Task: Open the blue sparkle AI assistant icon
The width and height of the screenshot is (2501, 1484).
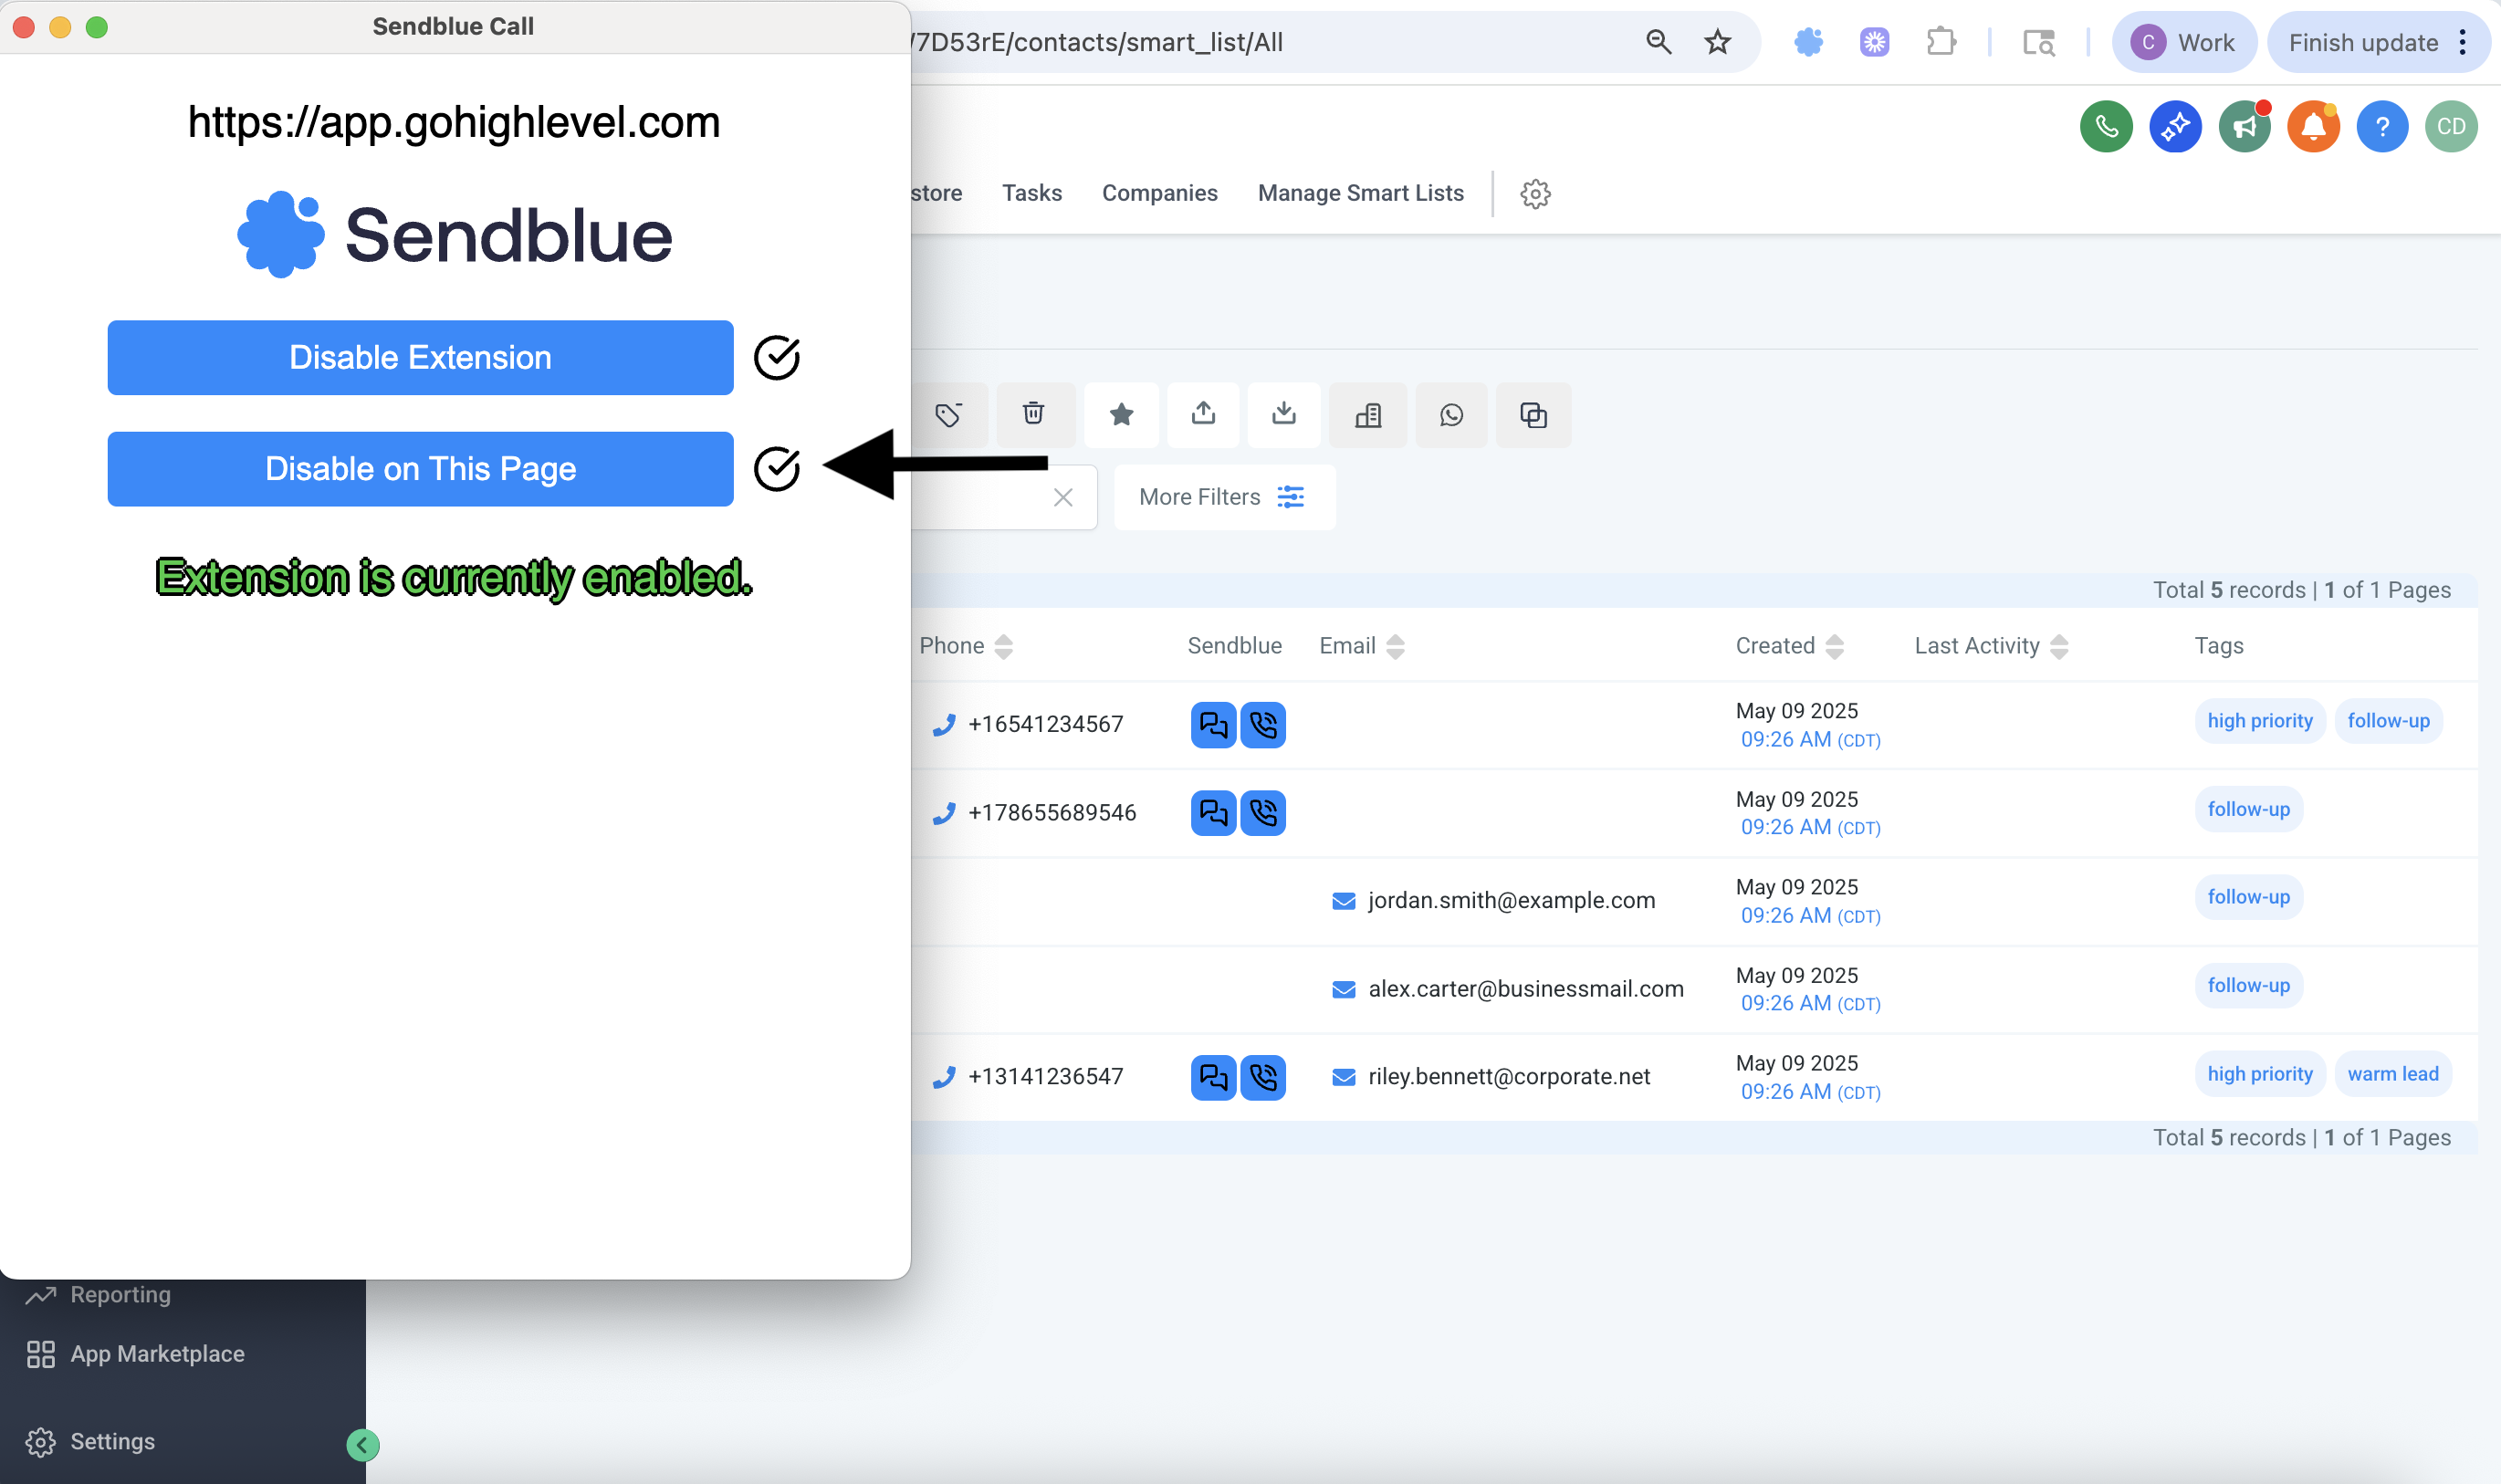Action: (2175, 127)
